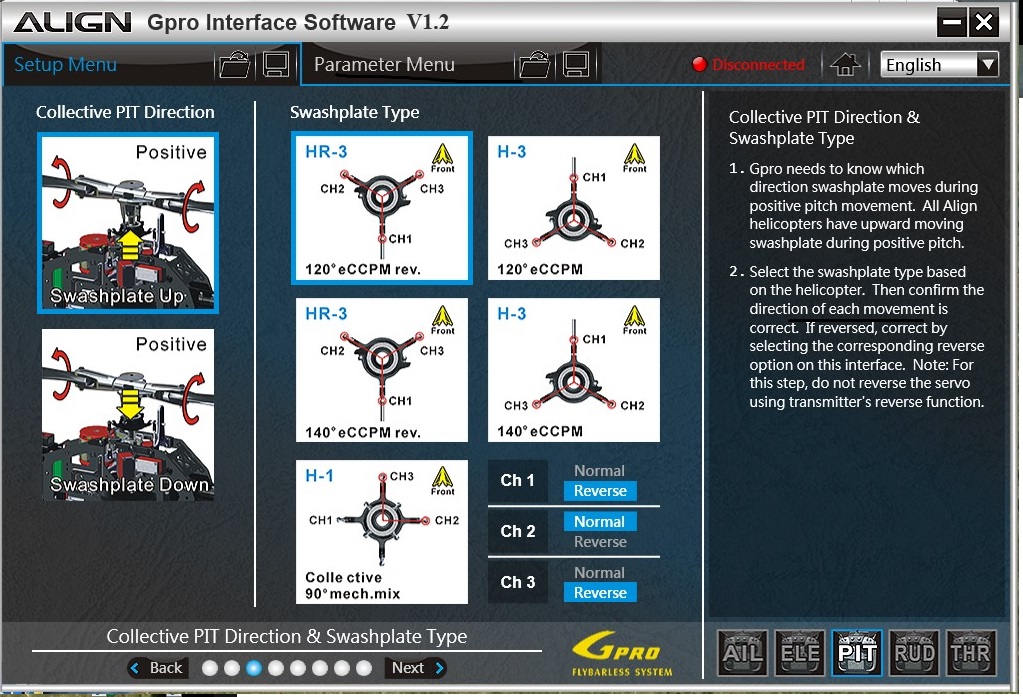Open the English language dropdown
The height and width of the screenshot is (697, 1023).
coord(939,65)
